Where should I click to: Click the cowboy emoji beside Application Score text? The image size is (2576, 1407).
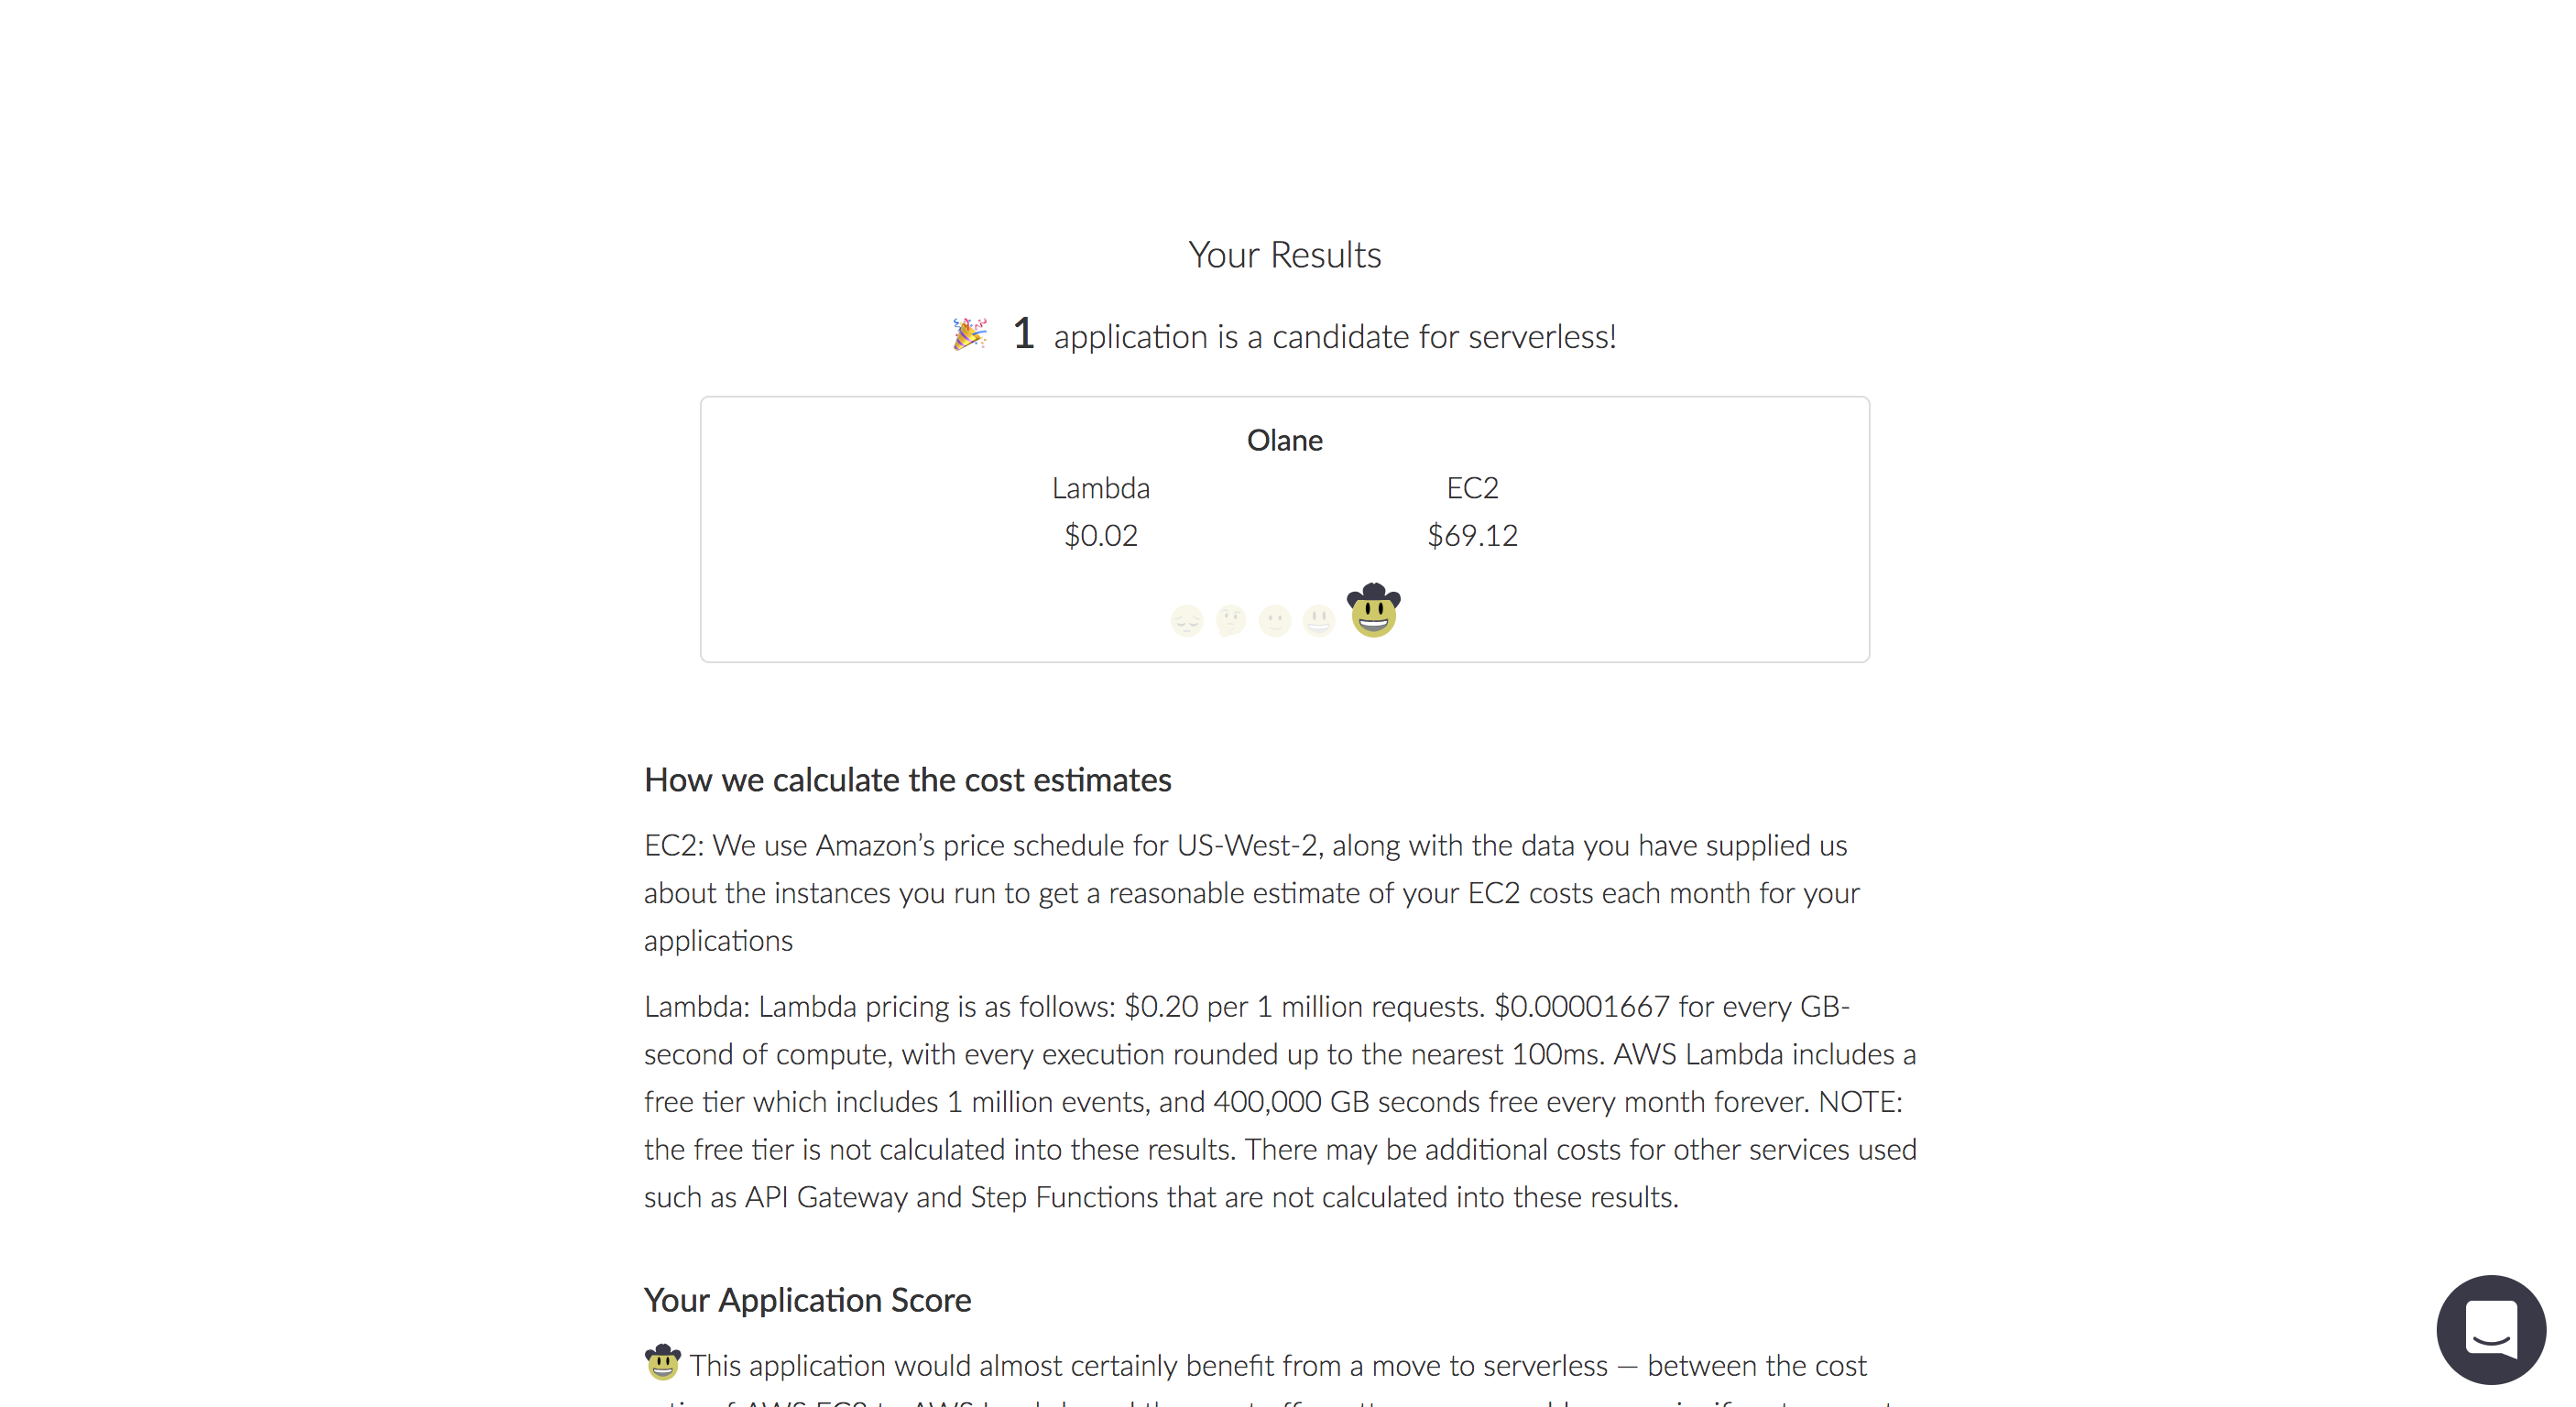click(x=664, y=1364)
